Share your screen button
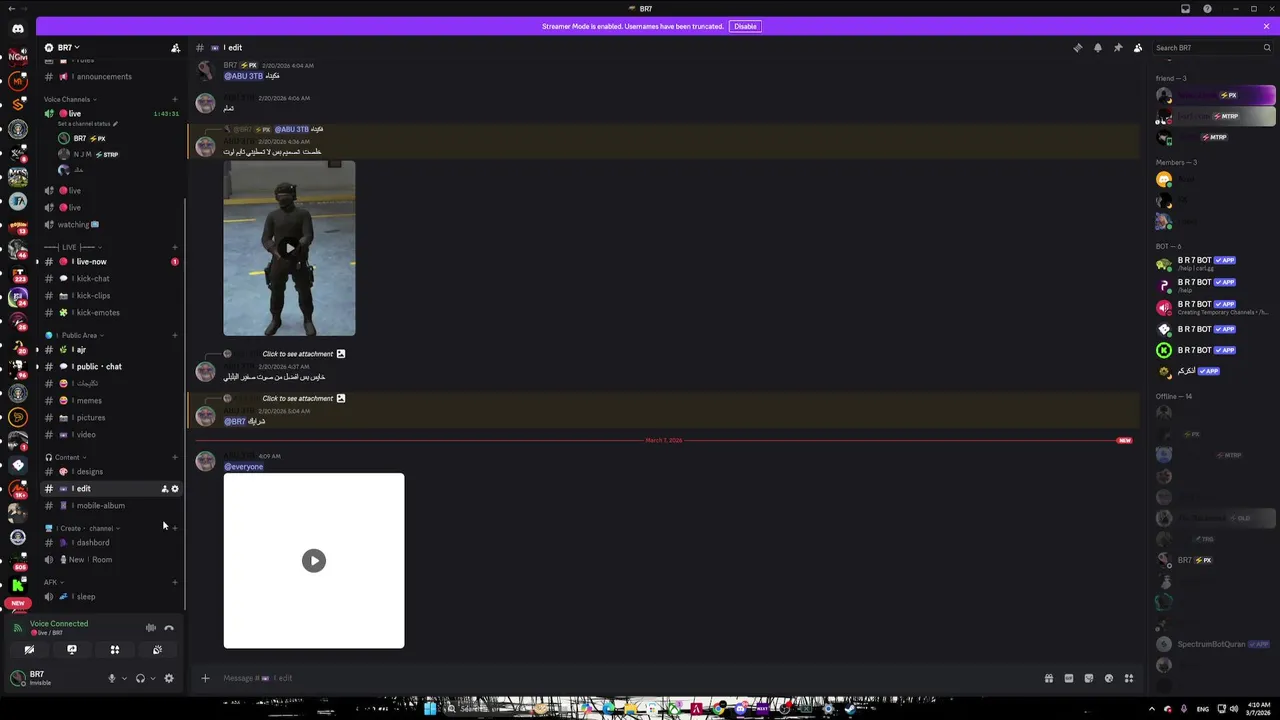 click(x=72, y=650)
